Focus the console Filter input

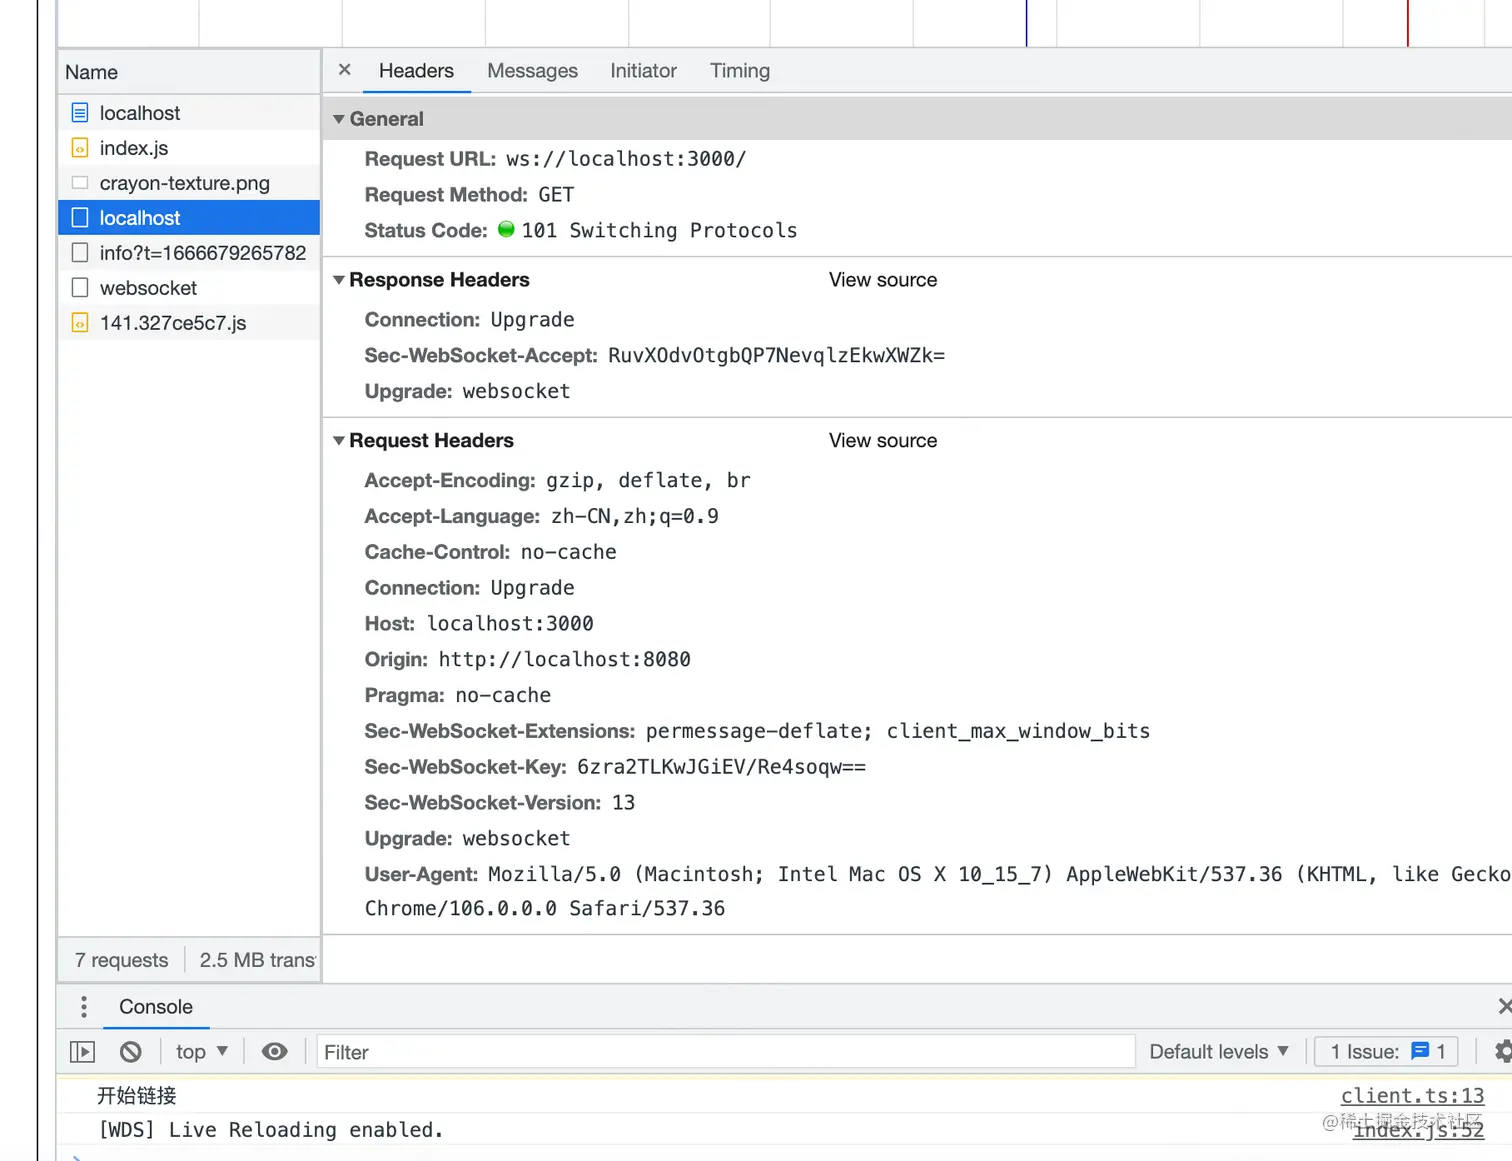726,1052
